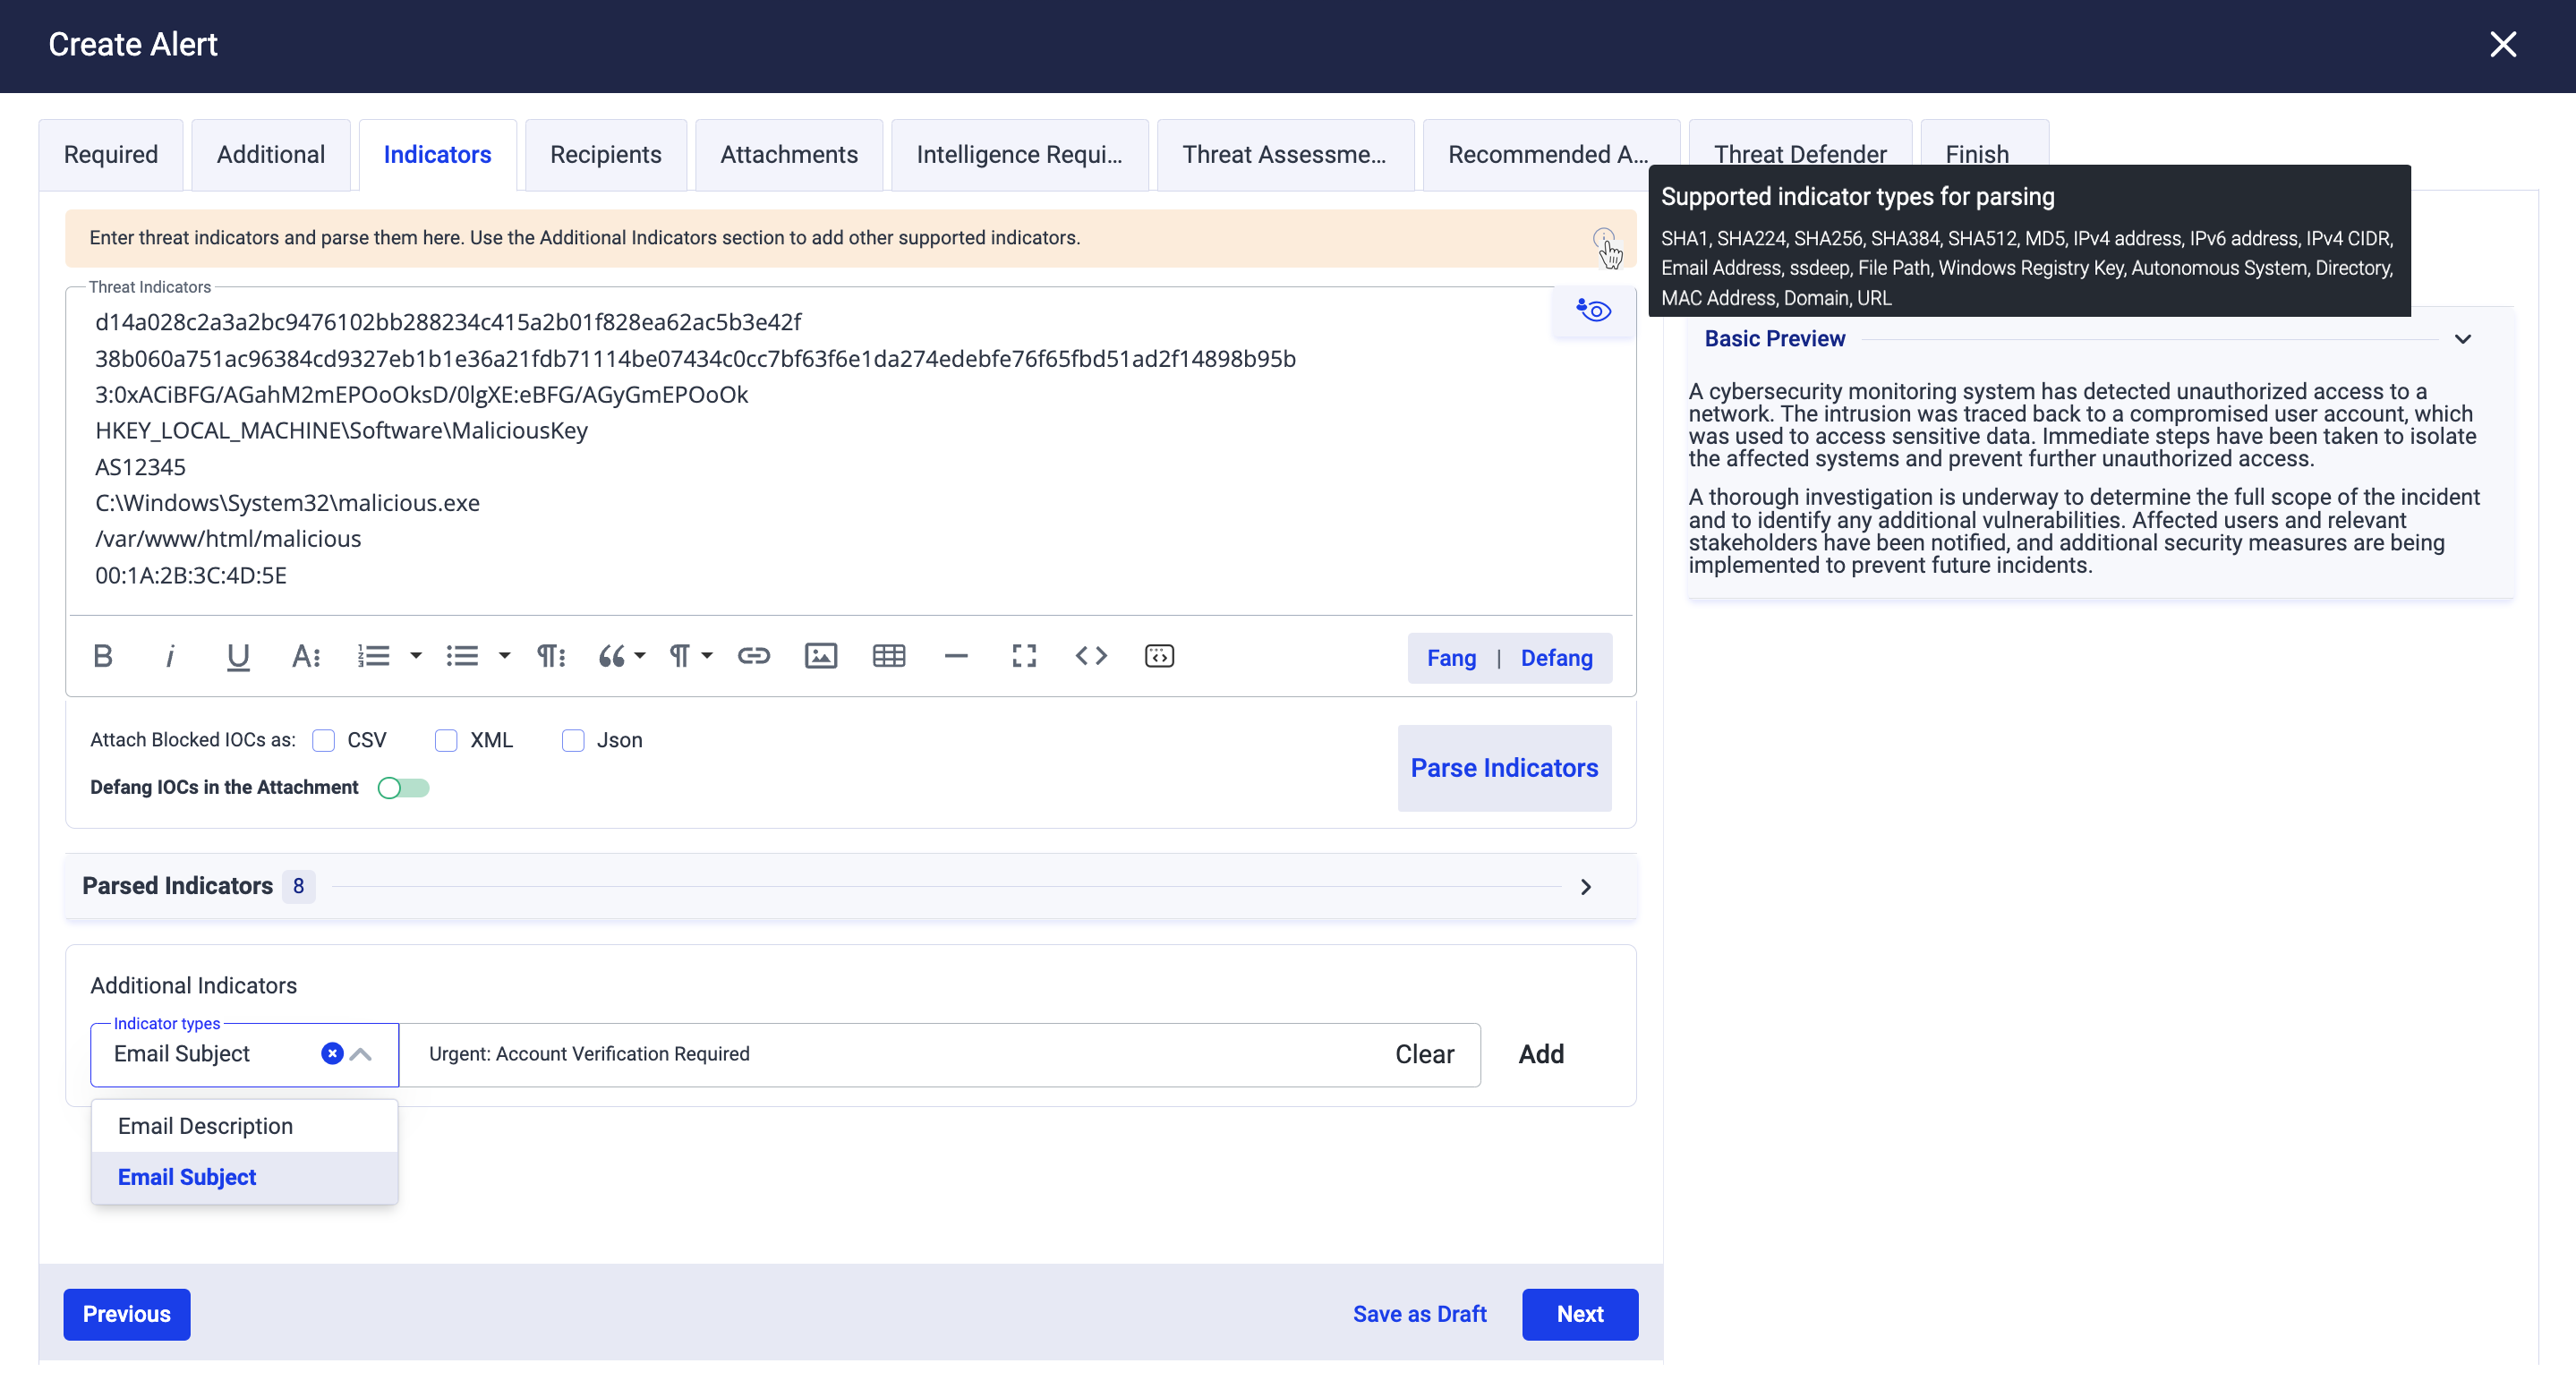This screenshot has width=2576, height=1389.
Task: Open the Attachments tab
Action: point(788,155)
